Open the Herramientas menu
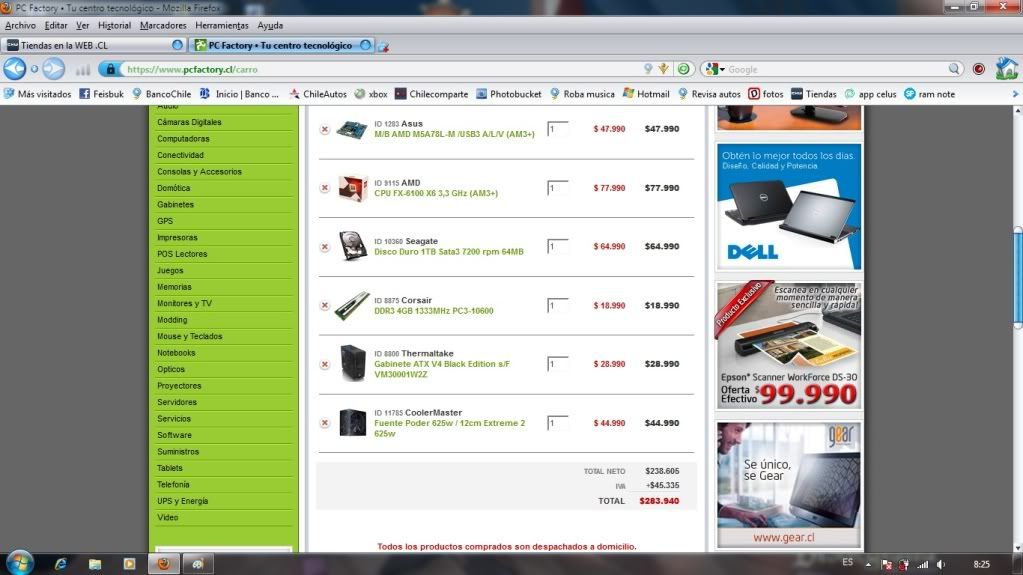The height and width of the screenshot is (575, 1023). tap(222, 25)
